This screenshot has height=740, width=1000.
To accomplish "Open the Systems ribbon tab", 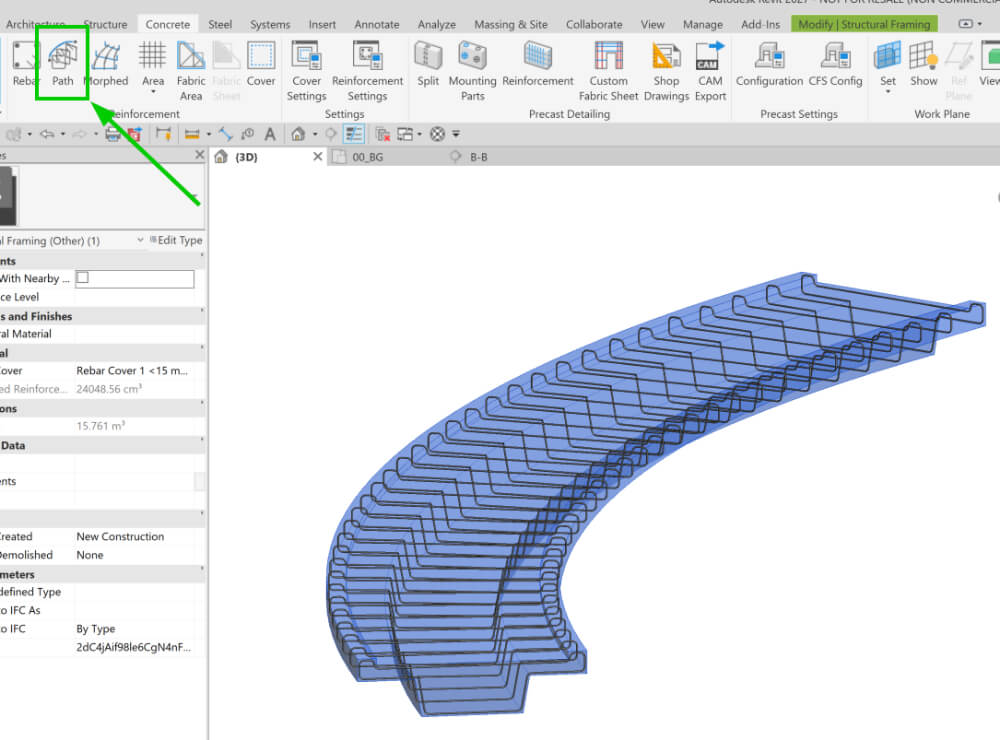I will 270,24.
